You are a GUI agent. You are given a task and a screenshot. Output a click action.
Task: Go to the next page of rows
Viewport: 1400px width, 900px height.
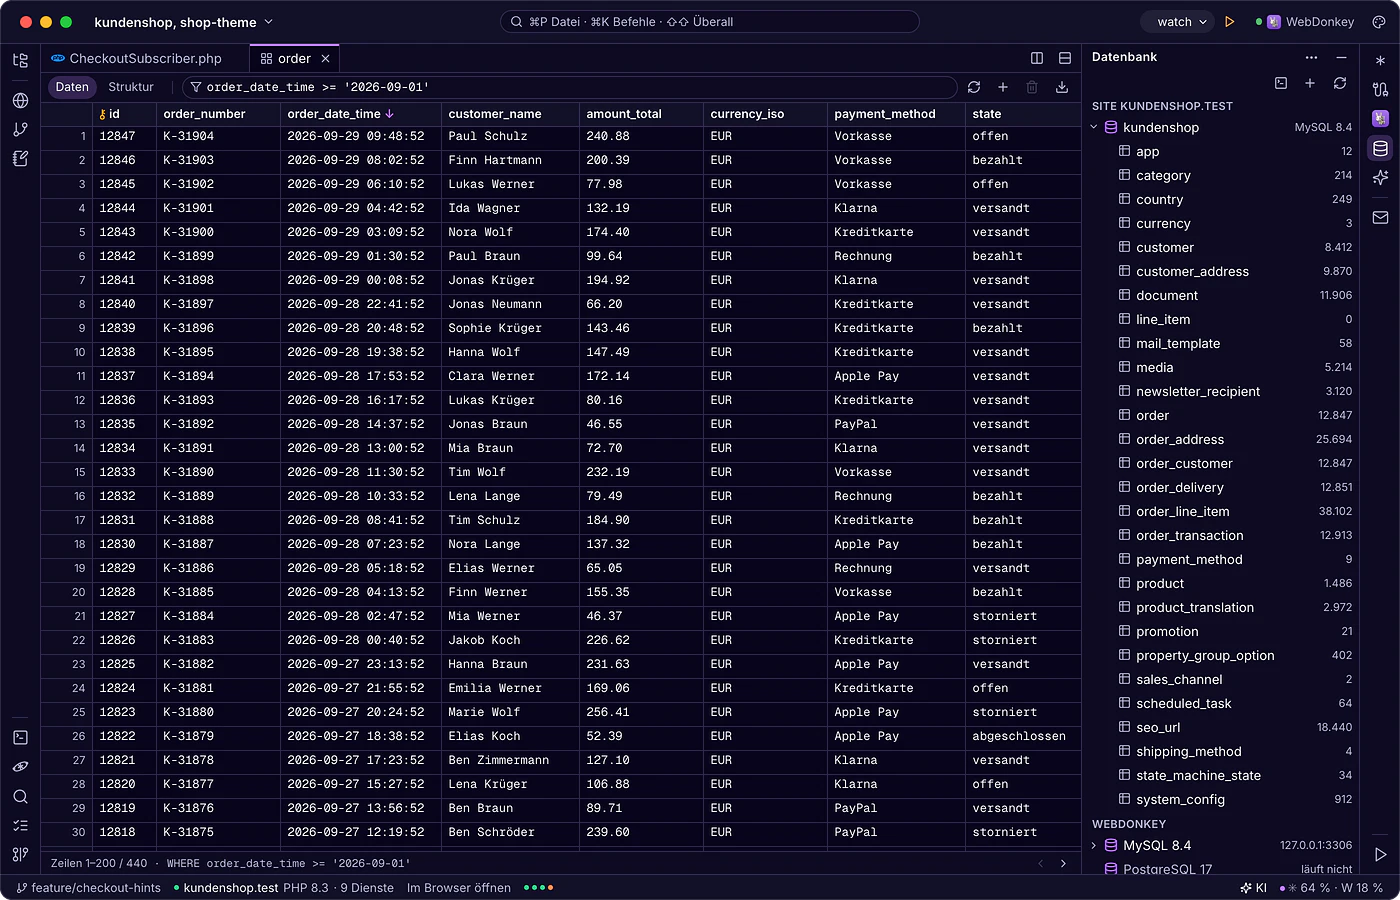[x=1063, y=863]
